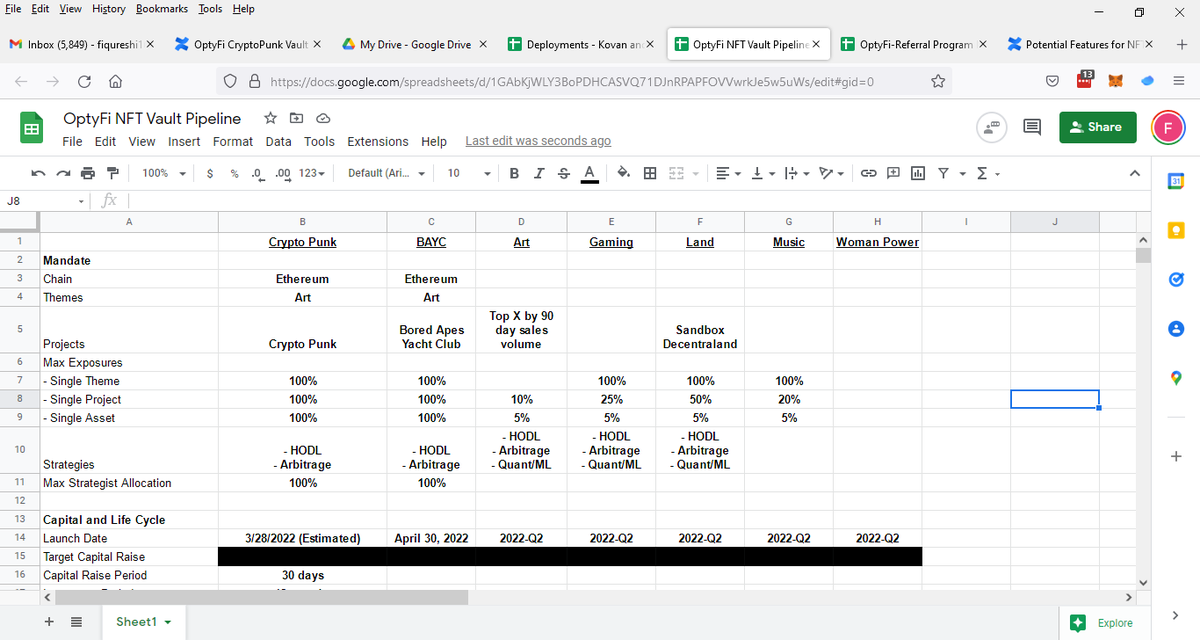
Task: Increase decimal places
Action: (x=283, y=174)
